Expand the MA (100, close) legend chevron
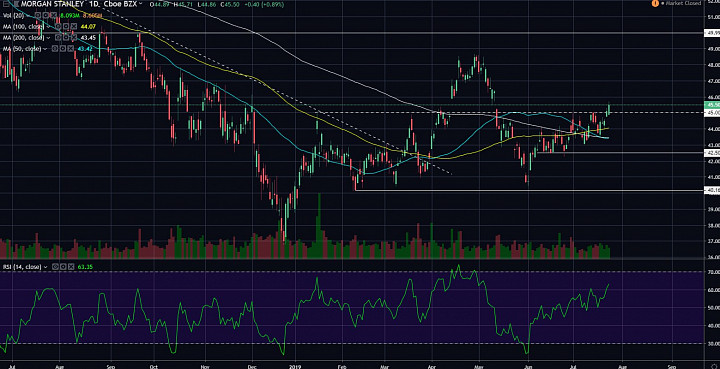Viewport: 720px width, 369px height. coord(48,27)
